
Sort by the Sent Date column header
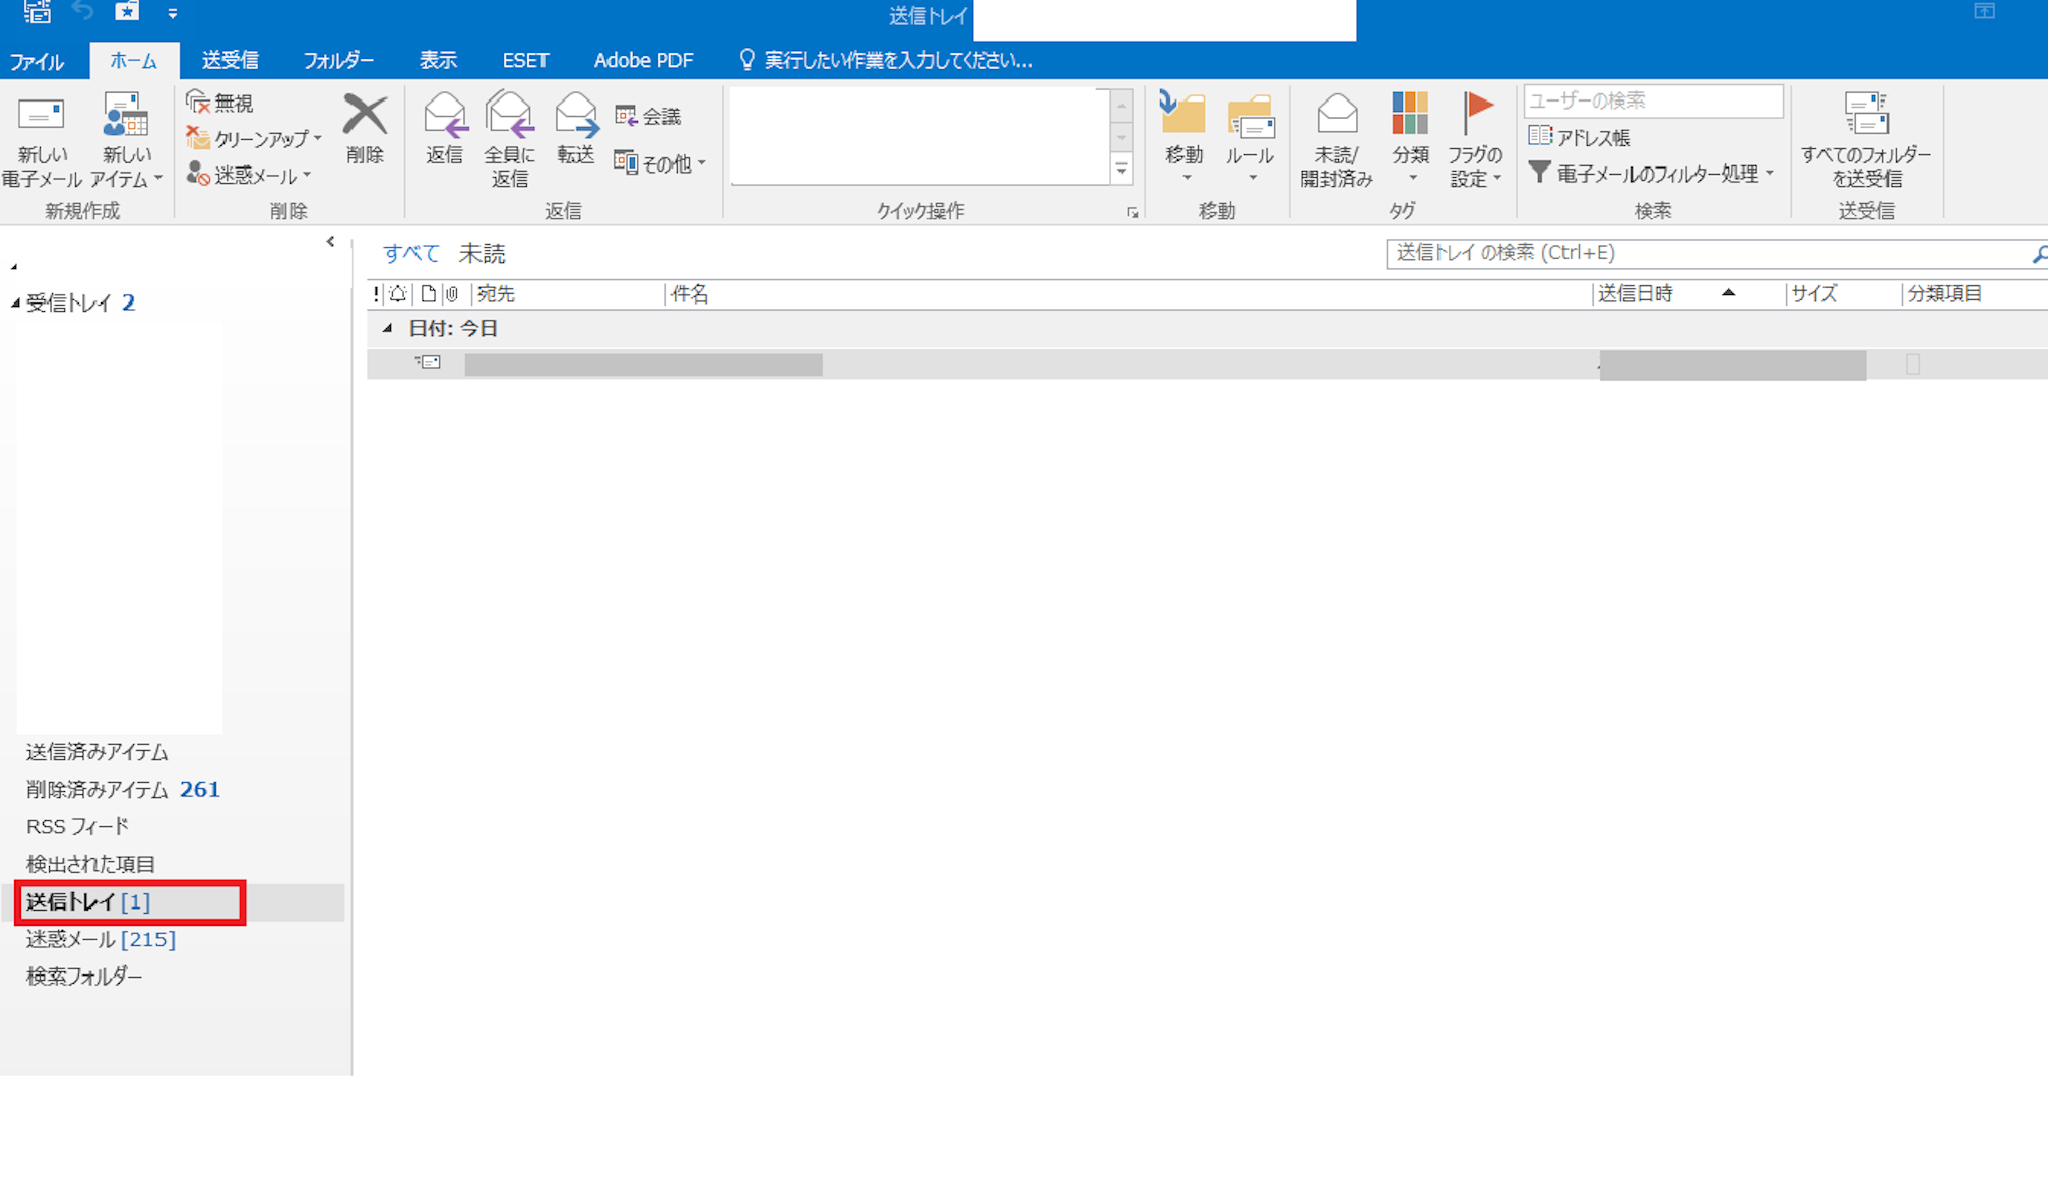point(1635,294)
